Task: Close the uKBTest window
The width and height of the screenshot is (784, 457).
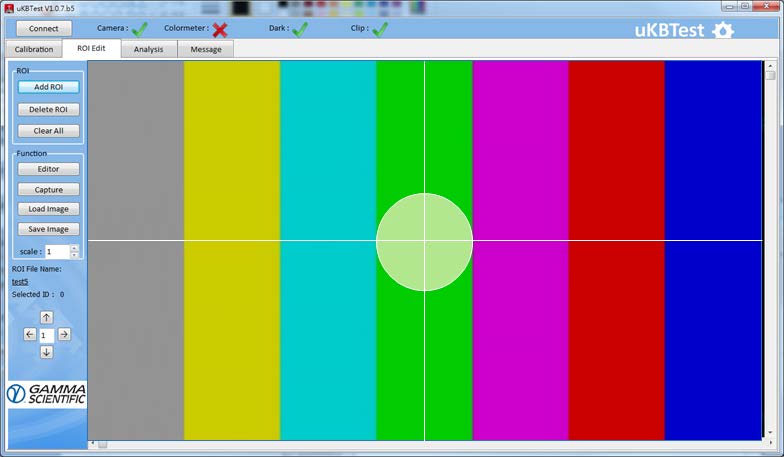Action: pos(766,6)
